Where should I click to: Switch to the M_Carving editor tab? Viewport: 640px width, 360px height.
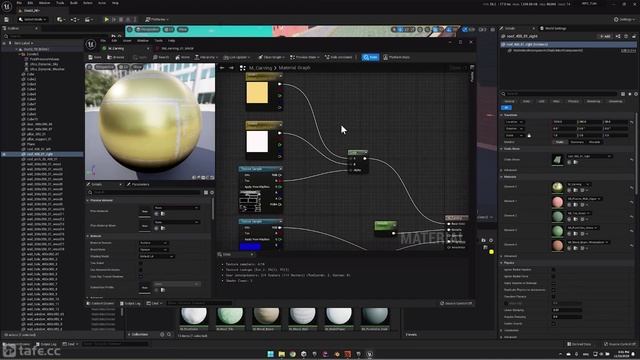116,48
